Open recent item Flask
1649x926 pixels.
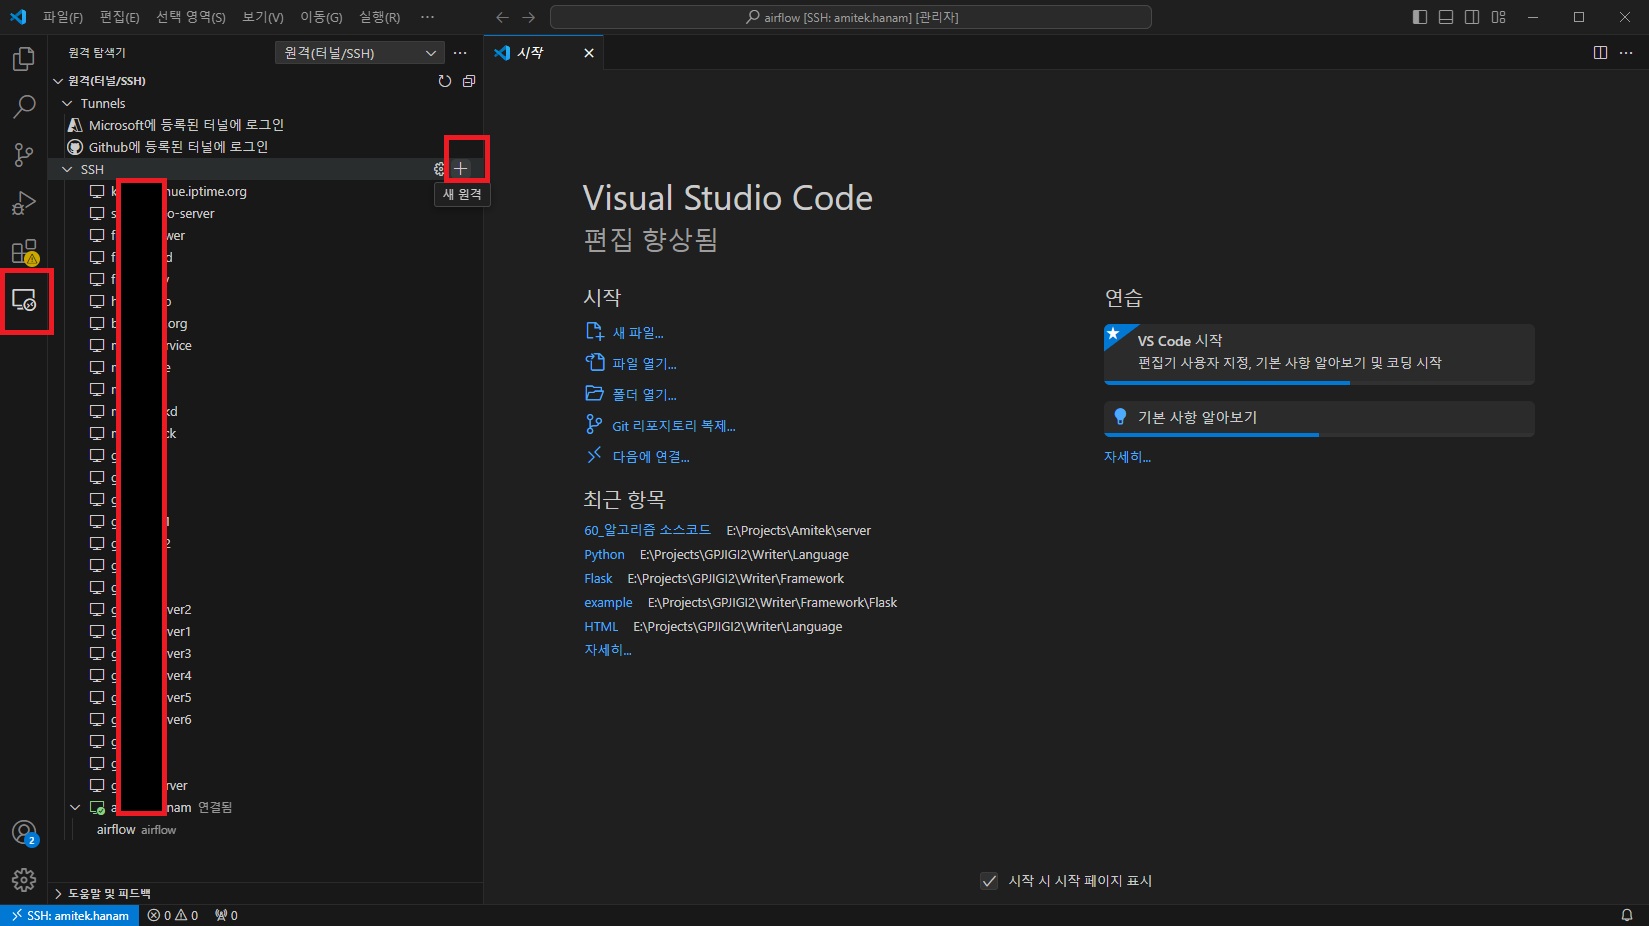coord(598,579)
